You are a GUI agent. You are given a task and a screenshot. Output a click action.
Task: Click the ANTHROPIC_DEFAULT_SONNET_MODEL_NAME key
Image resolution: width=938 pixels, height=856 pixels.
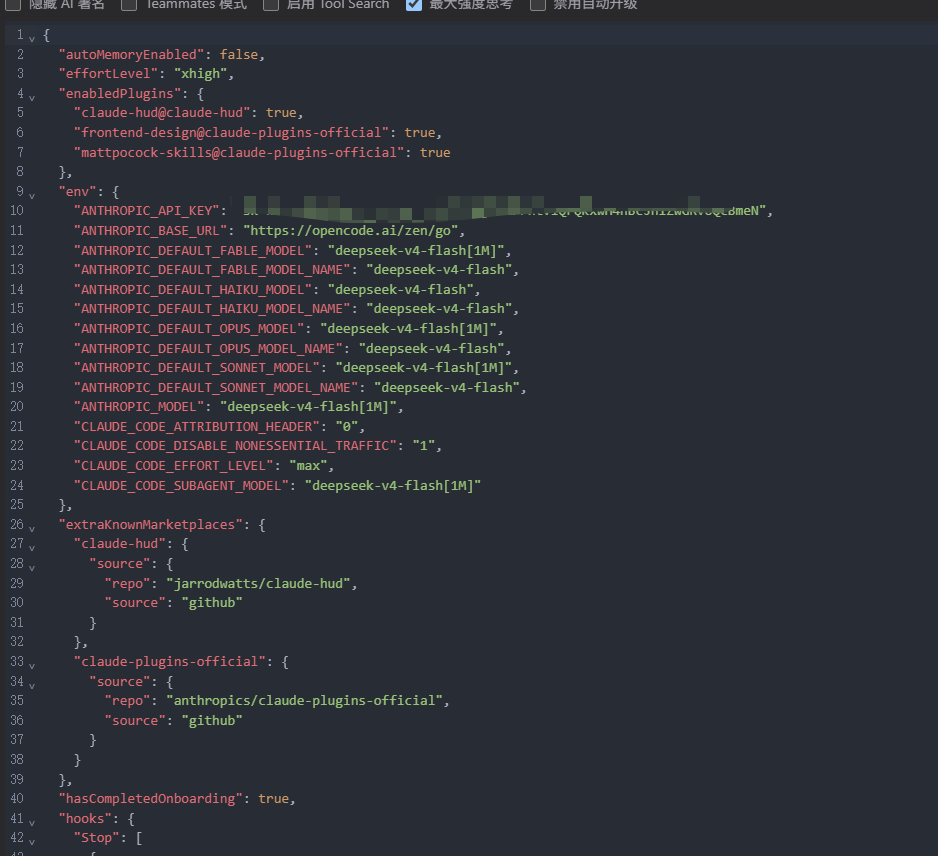pyautogui.click(x=215, y=387)
